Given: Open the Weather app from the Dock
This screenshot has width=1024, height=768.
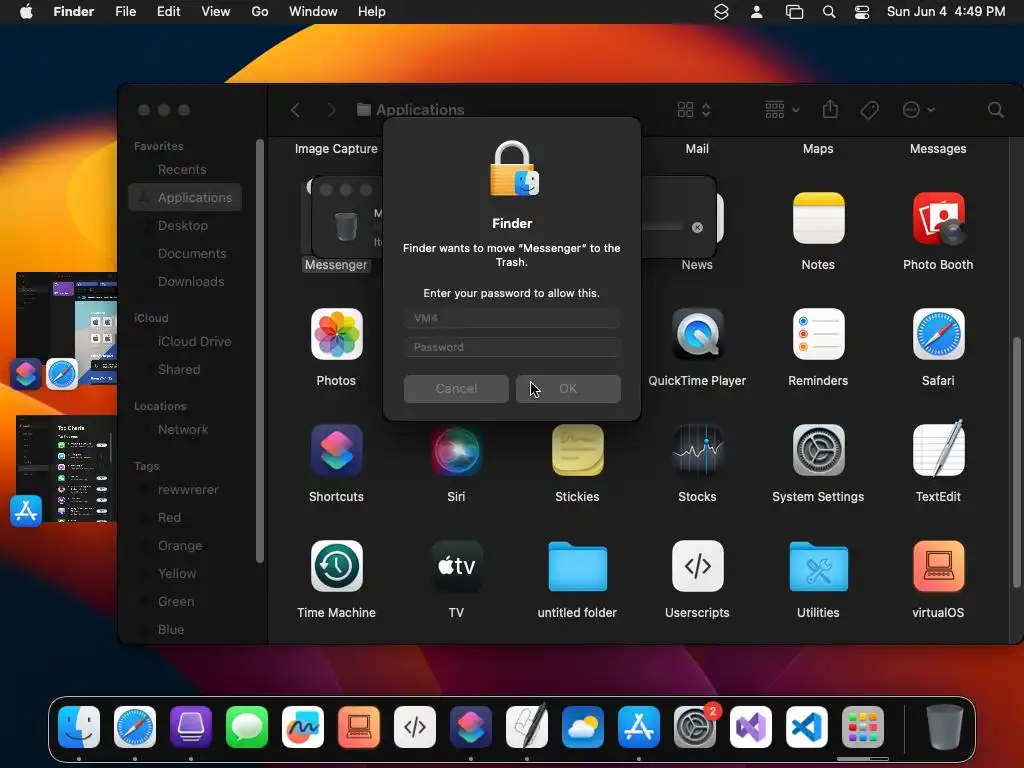Looking at the screenshot, I should click(x=583, y=727).
